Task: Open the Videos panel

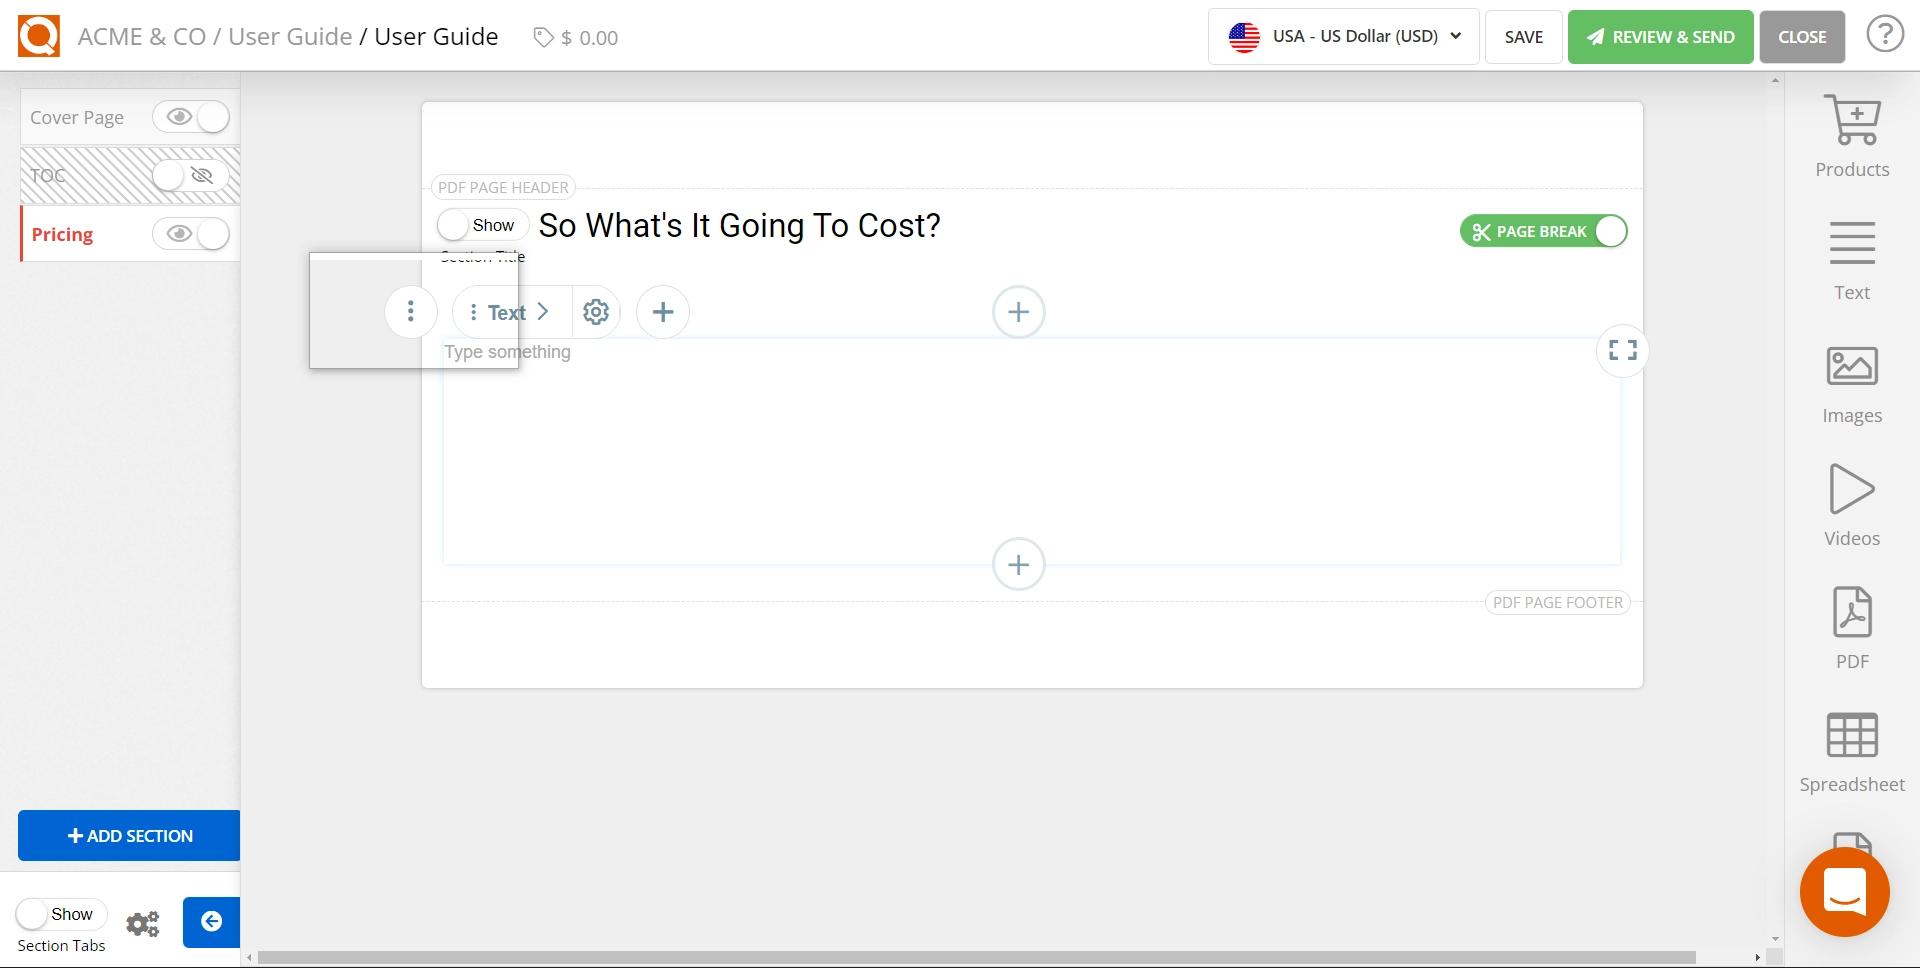Action: click(x=1852, y=506)
